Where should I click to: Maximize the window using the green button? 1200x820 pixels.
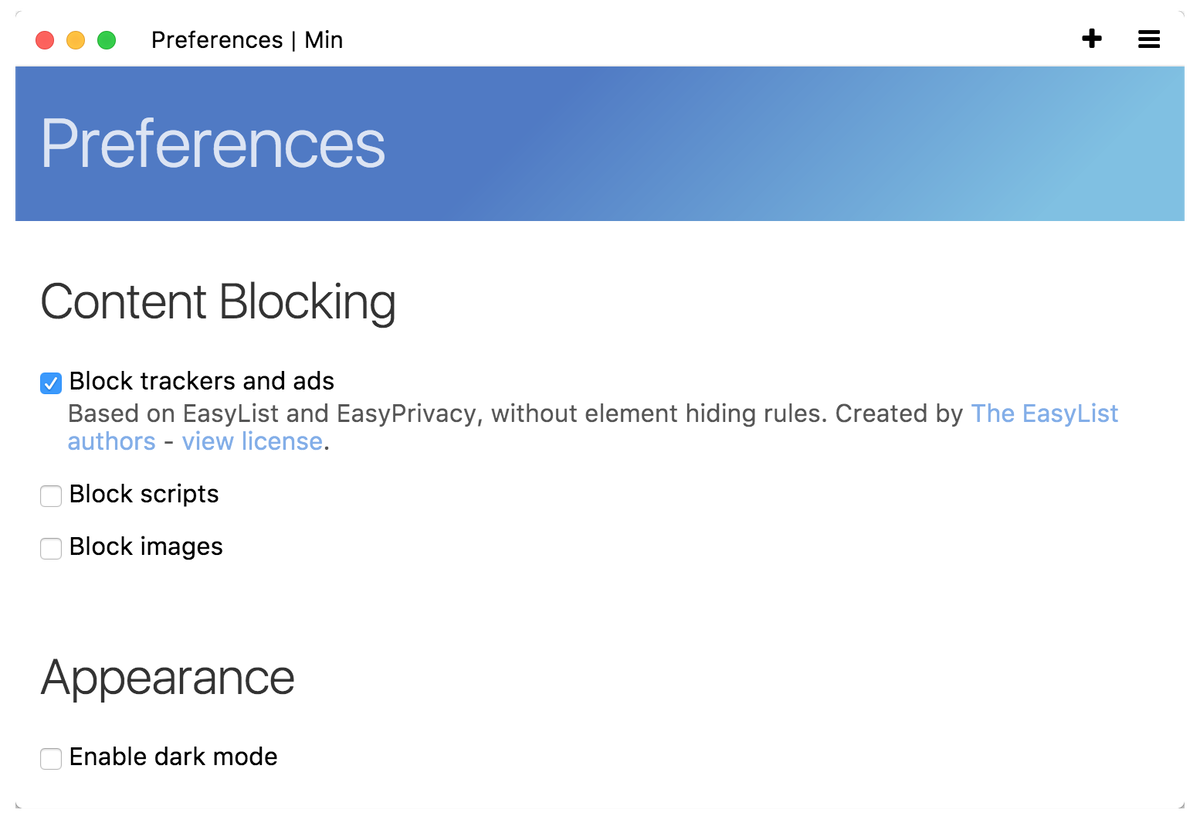(x=106, y=40)
